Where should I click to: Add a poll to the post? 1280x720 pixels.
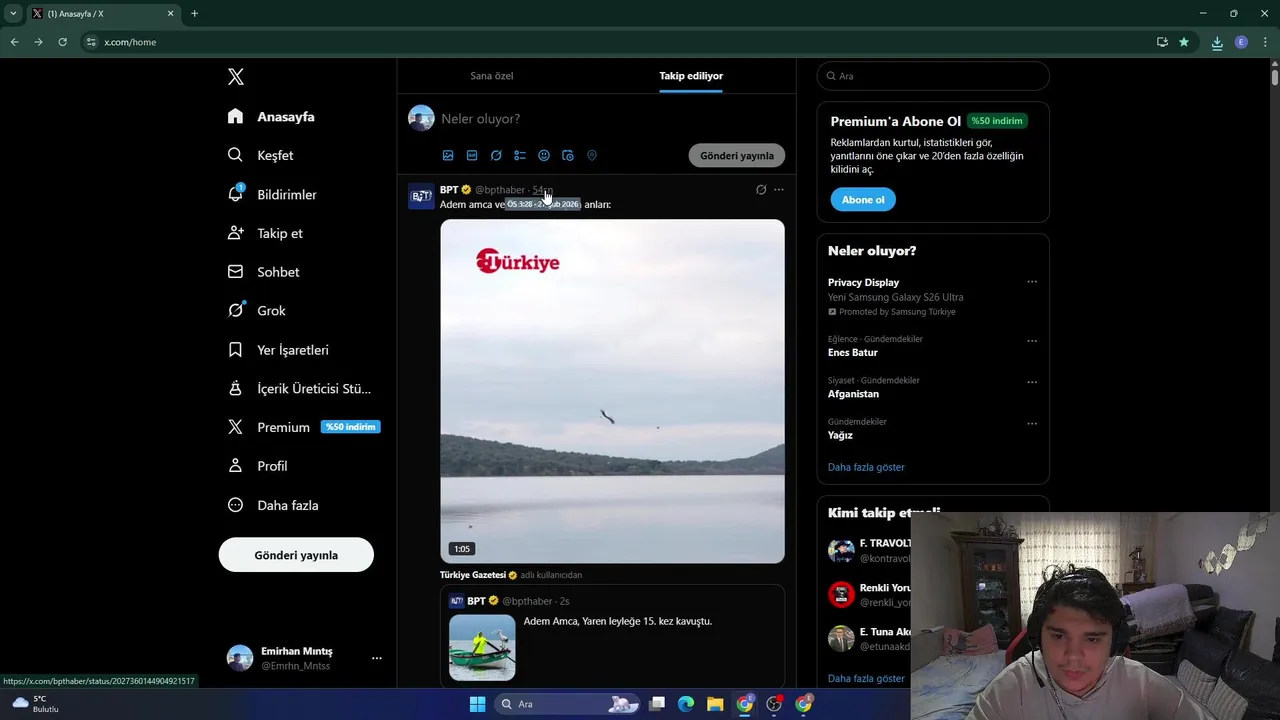(x=520, y=155)
